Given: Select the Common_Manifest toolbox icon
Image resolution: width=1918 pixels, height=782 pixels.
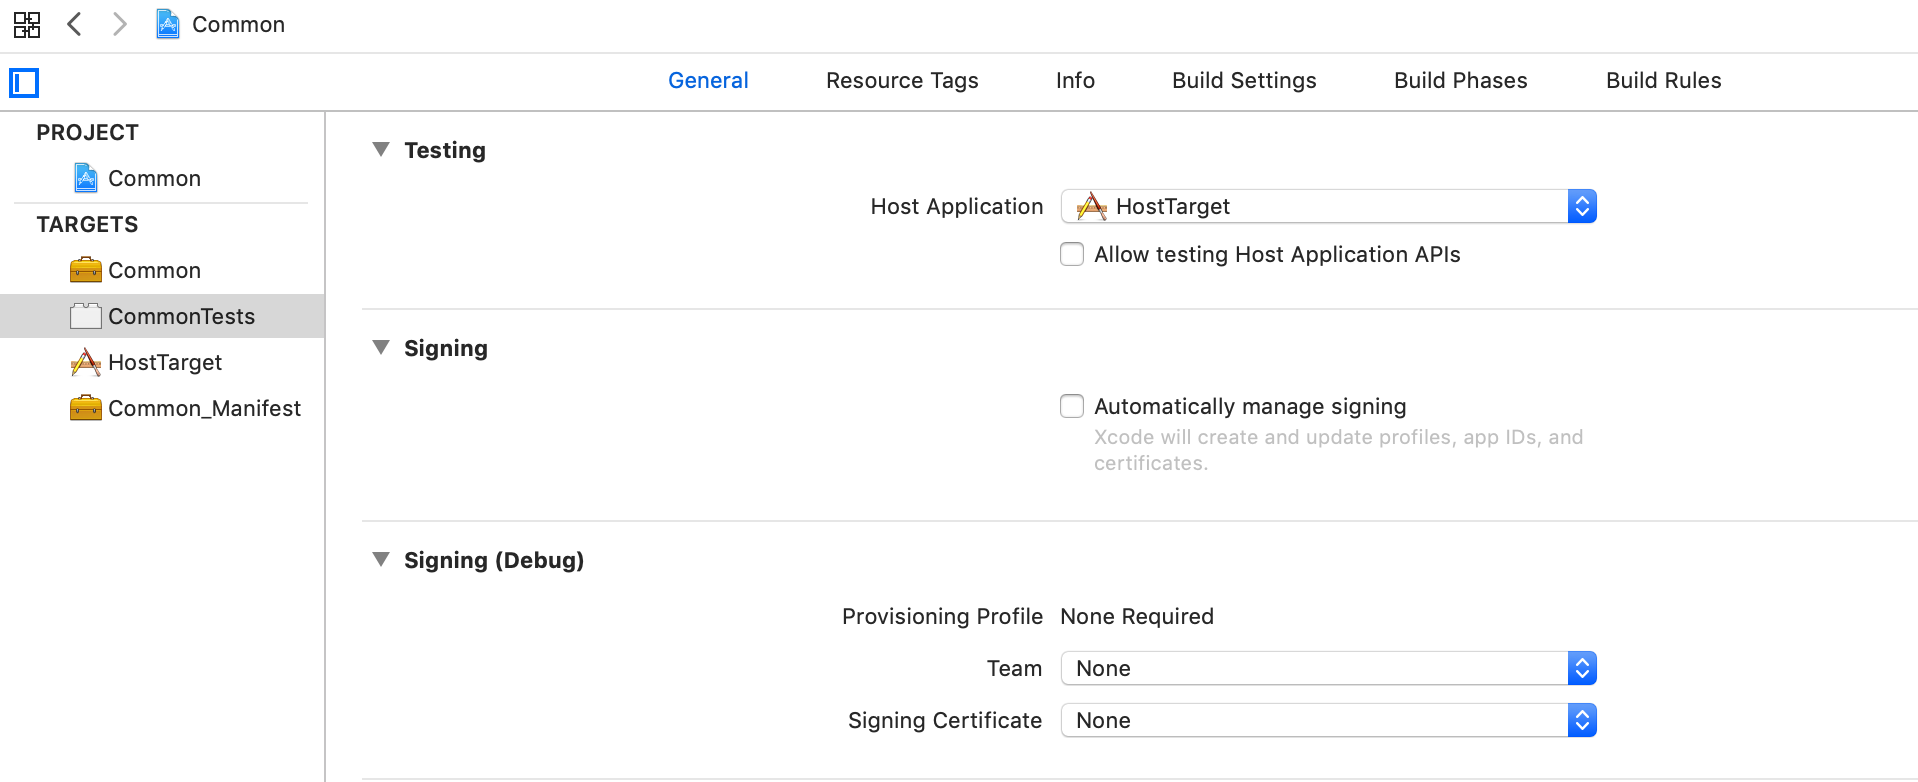Looking at the screenshot, I should point(86,408).
